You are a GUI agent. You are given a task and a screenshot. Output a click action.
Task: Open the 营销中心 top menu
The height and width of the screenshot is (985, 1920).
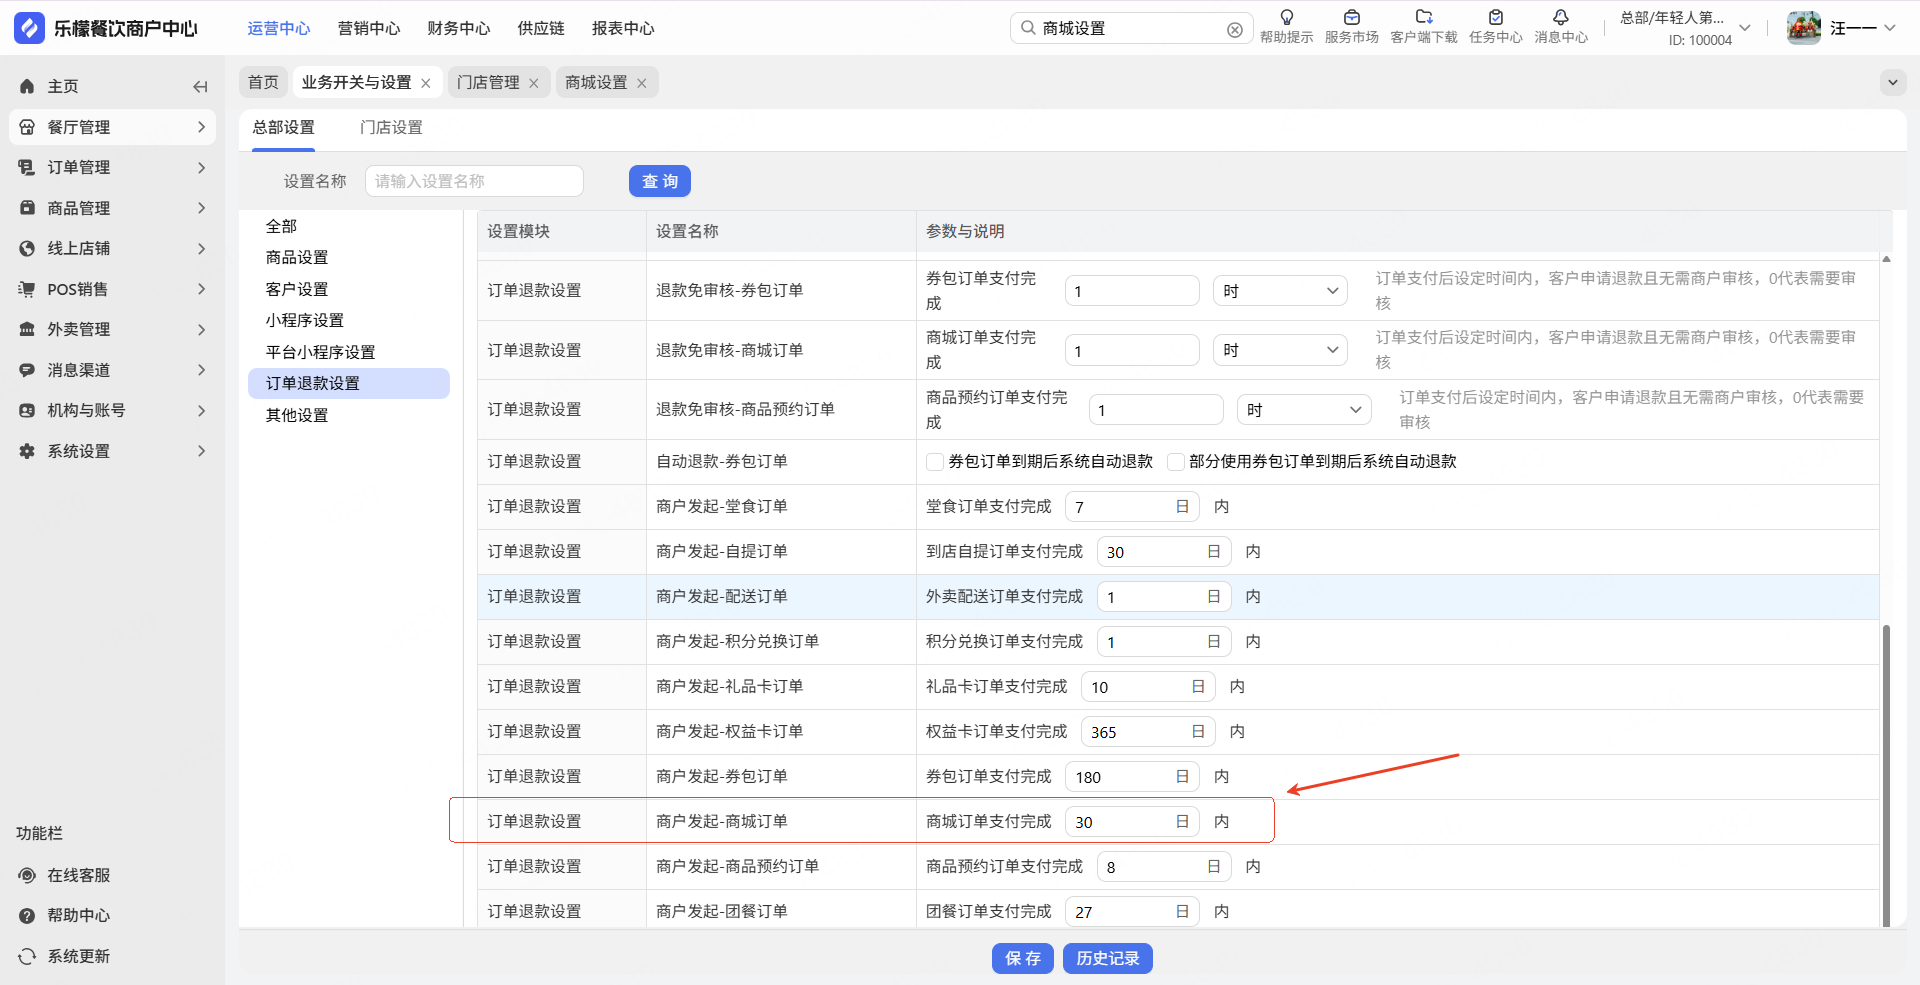tap(369, 29)
